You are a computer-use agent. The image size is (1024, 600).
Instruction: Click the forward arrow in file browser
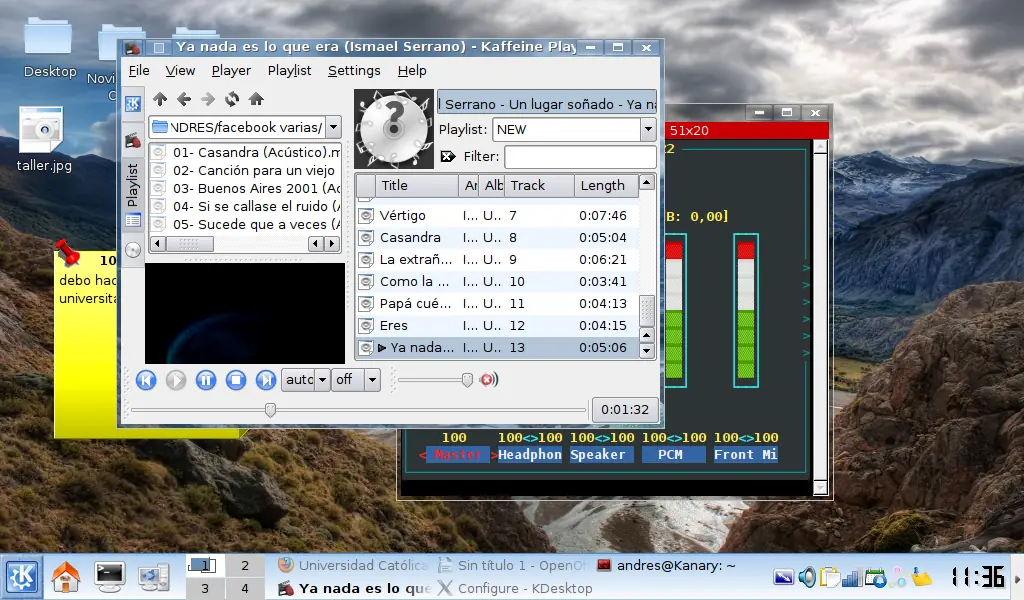pyautogui.click(x=208, y=99)
